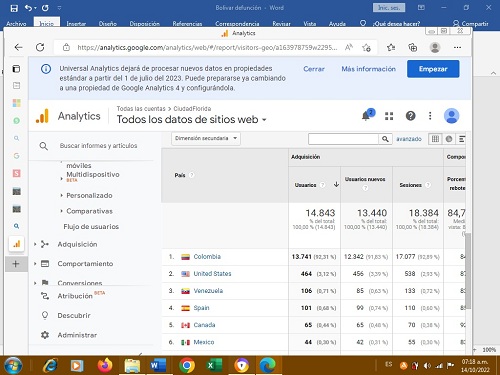Open the Descubrir item in the sidebar
The image size is (500, 375).
tap(74, 315)
